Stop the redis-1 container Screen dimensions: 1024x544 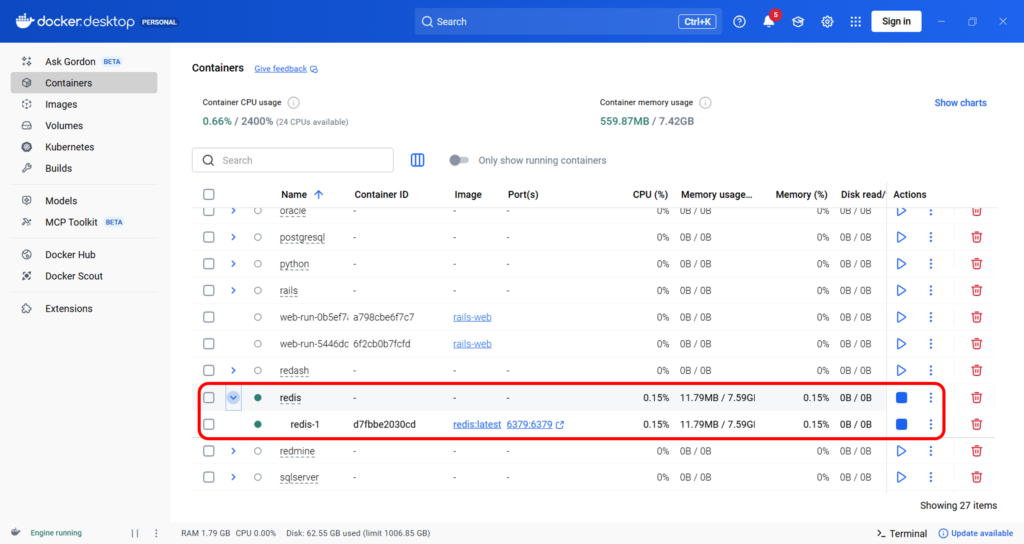pos(901,424)
